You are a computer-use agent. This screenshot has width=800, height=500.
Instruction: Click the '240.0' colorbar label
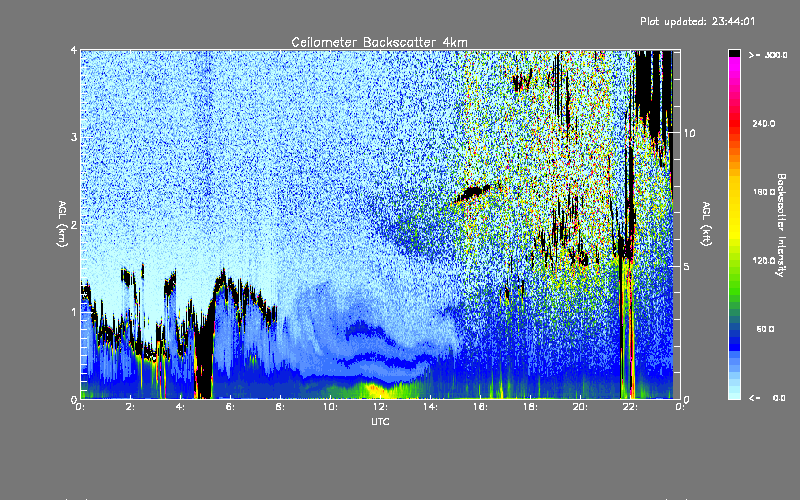tap(764, 124)
